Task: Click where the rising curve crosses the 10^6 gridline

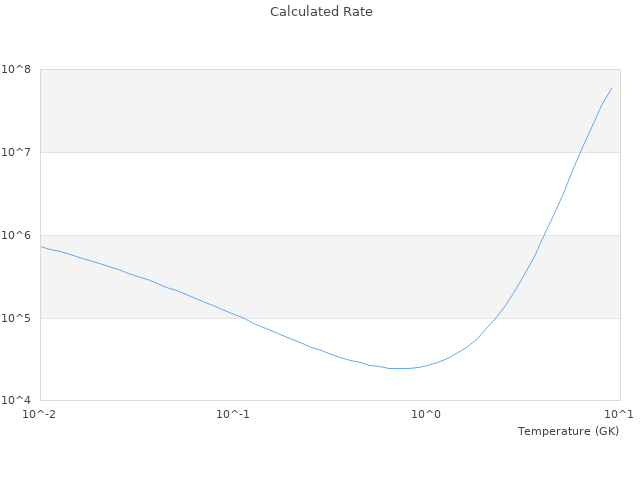Action: [544, 235]
